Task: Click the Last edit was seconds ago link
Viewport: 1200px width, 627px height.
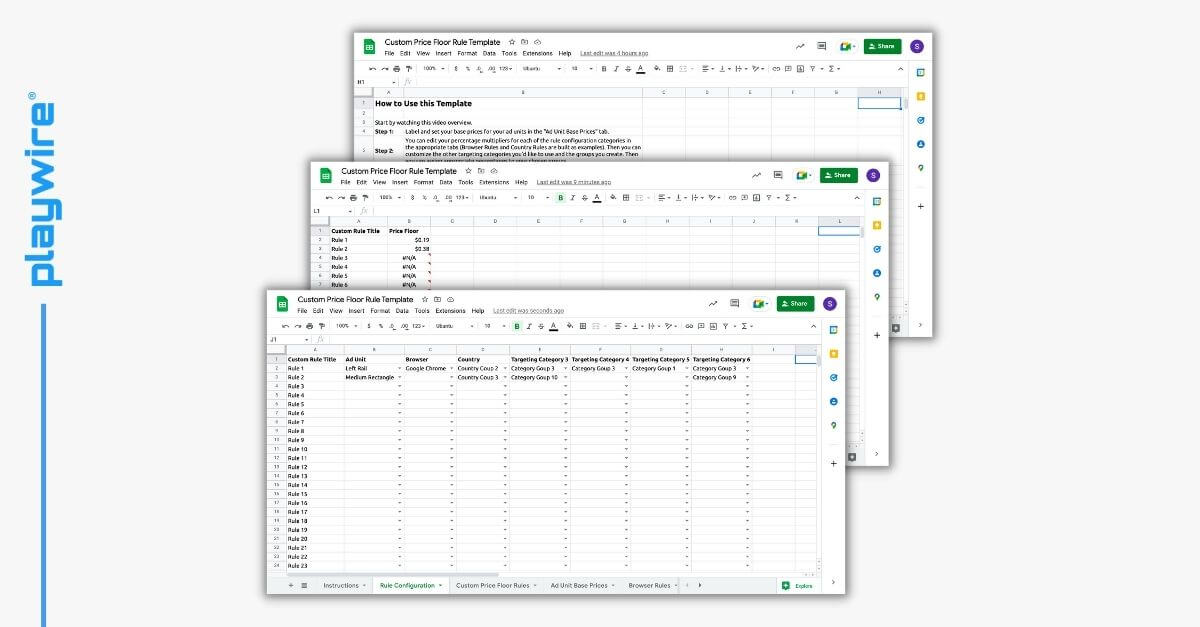Action: tap(528, 311)
